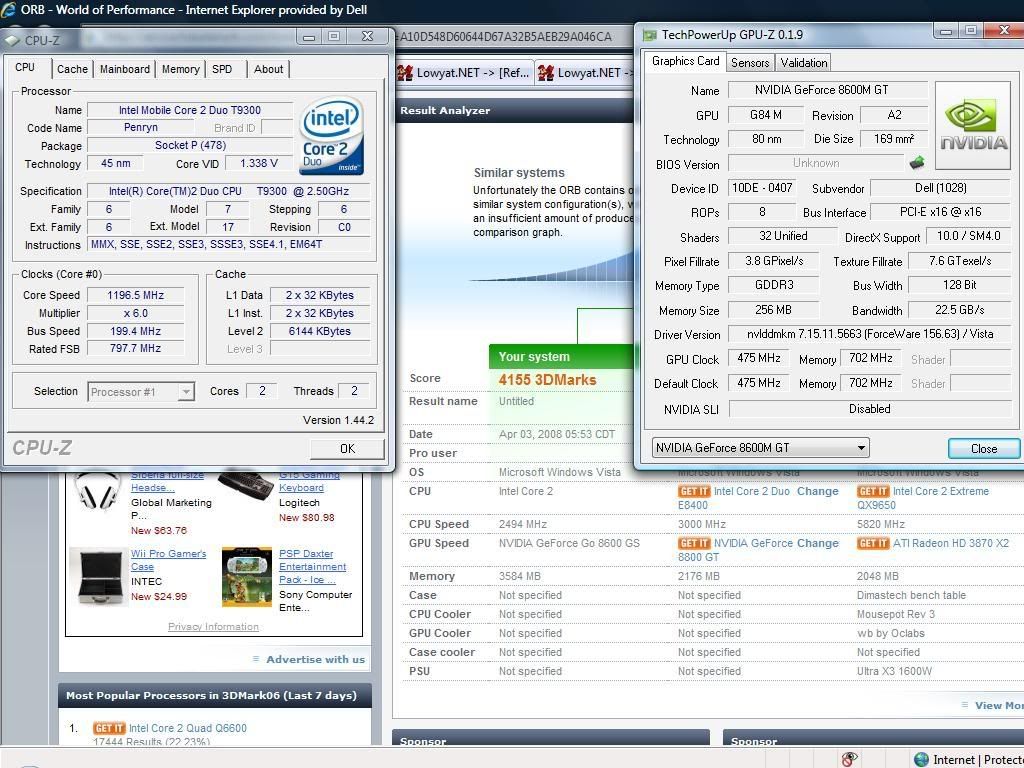Open the Privacy Information link
Viewport: 1024px width, 768px height.
click(213, 627)
